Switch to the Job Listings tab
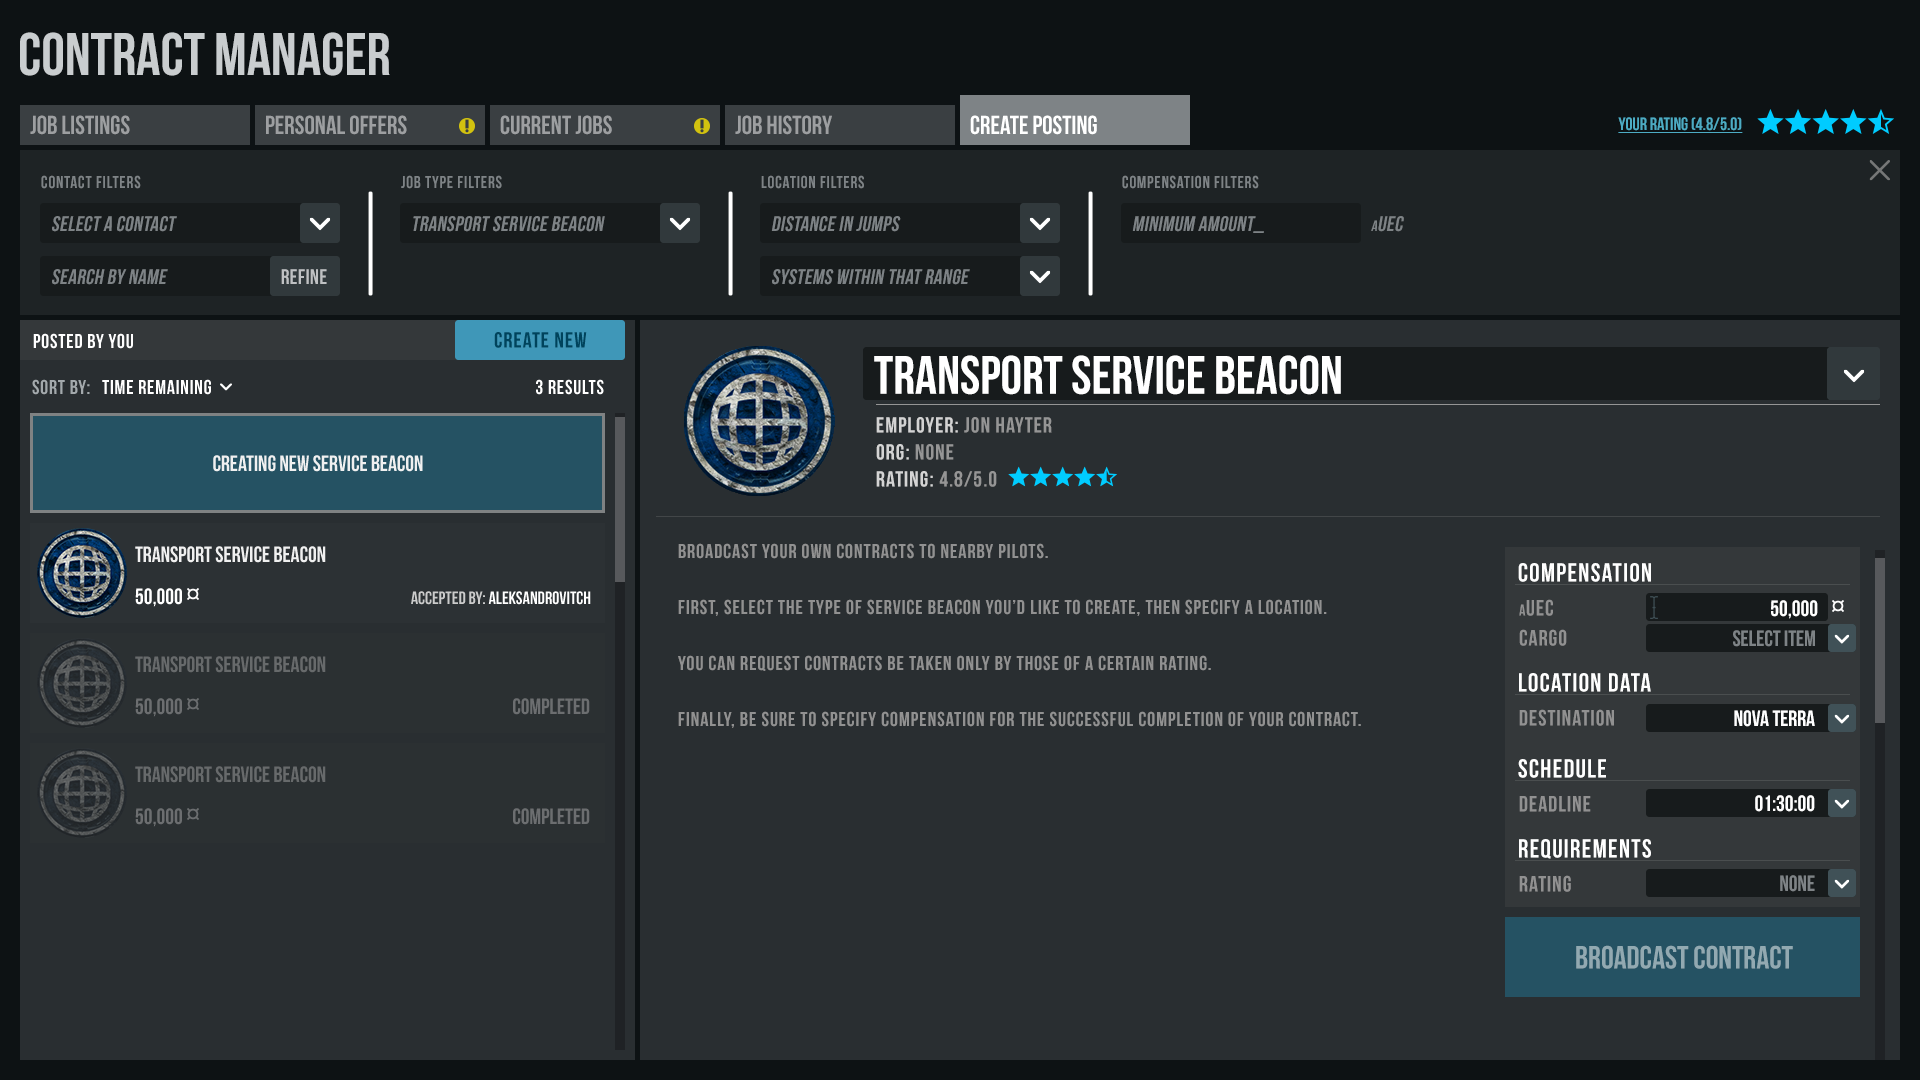The height and width of the screenshot is (1080, 1920). (x=134, y=126)
